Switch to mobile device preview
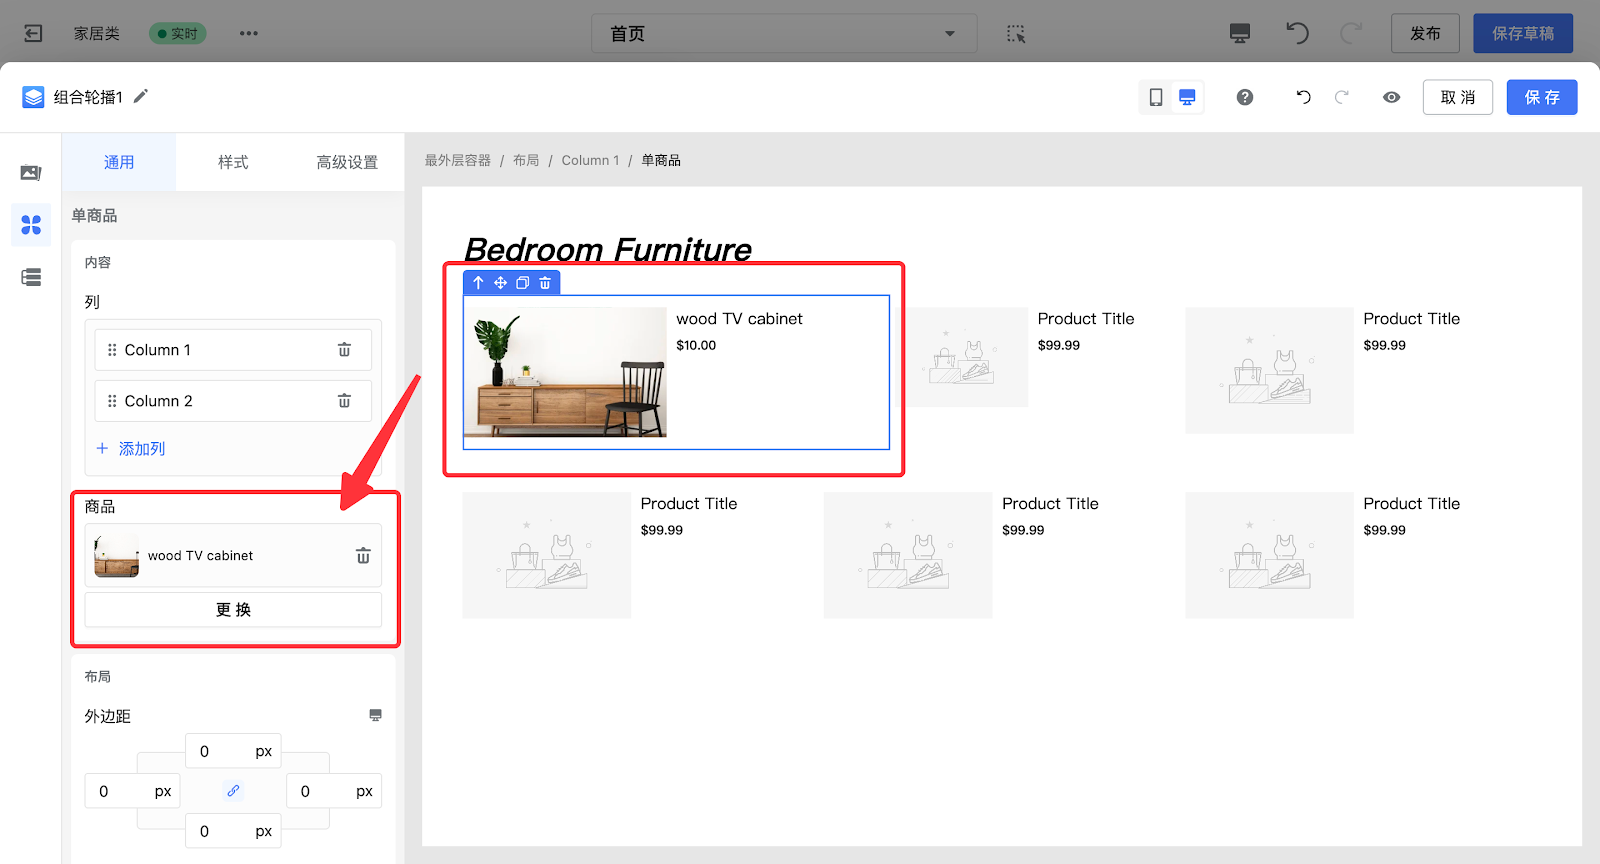The image size is (1600, 864). (x=1156, y=97)
